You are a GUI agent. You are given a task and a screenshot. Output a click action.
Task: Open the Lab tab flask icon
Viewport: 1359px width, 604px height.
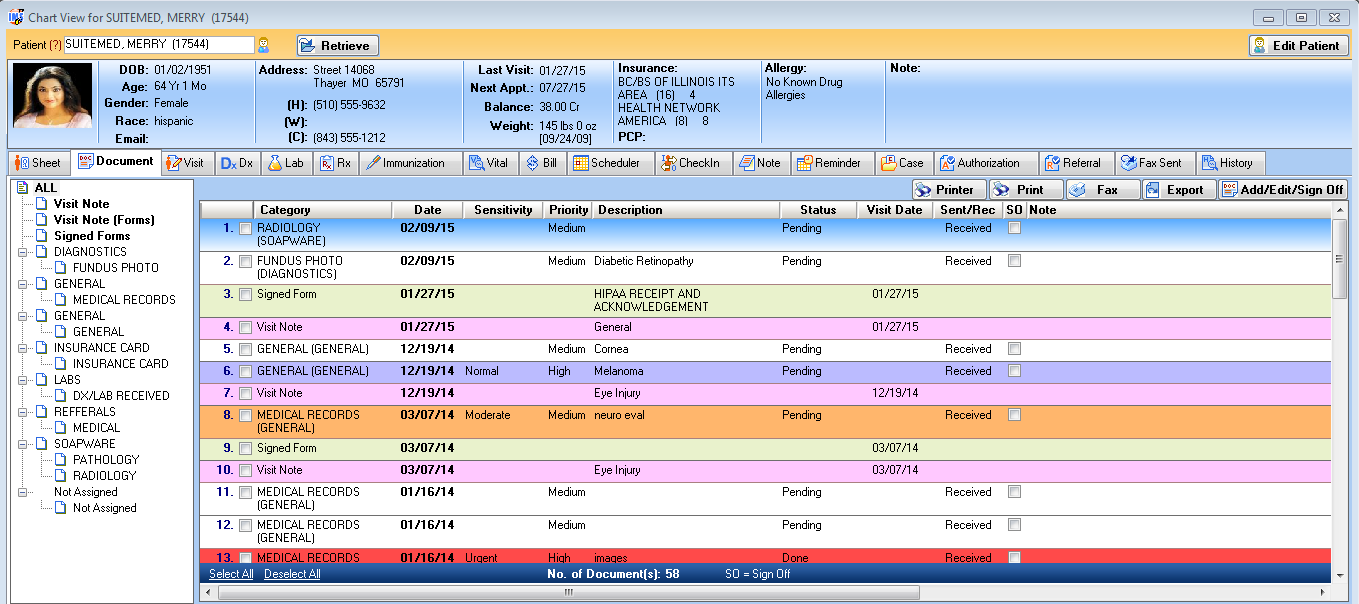coord(275,163)
